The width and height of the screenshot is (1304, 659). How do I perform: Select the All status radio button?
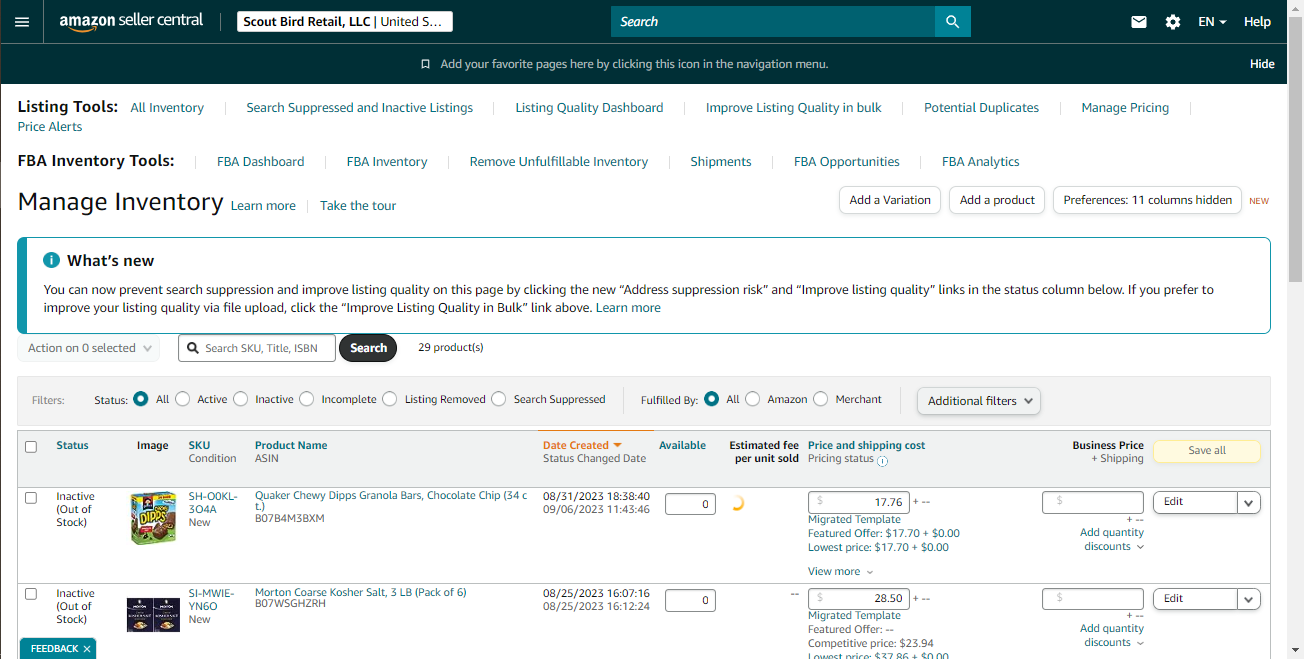pos(141,399)
